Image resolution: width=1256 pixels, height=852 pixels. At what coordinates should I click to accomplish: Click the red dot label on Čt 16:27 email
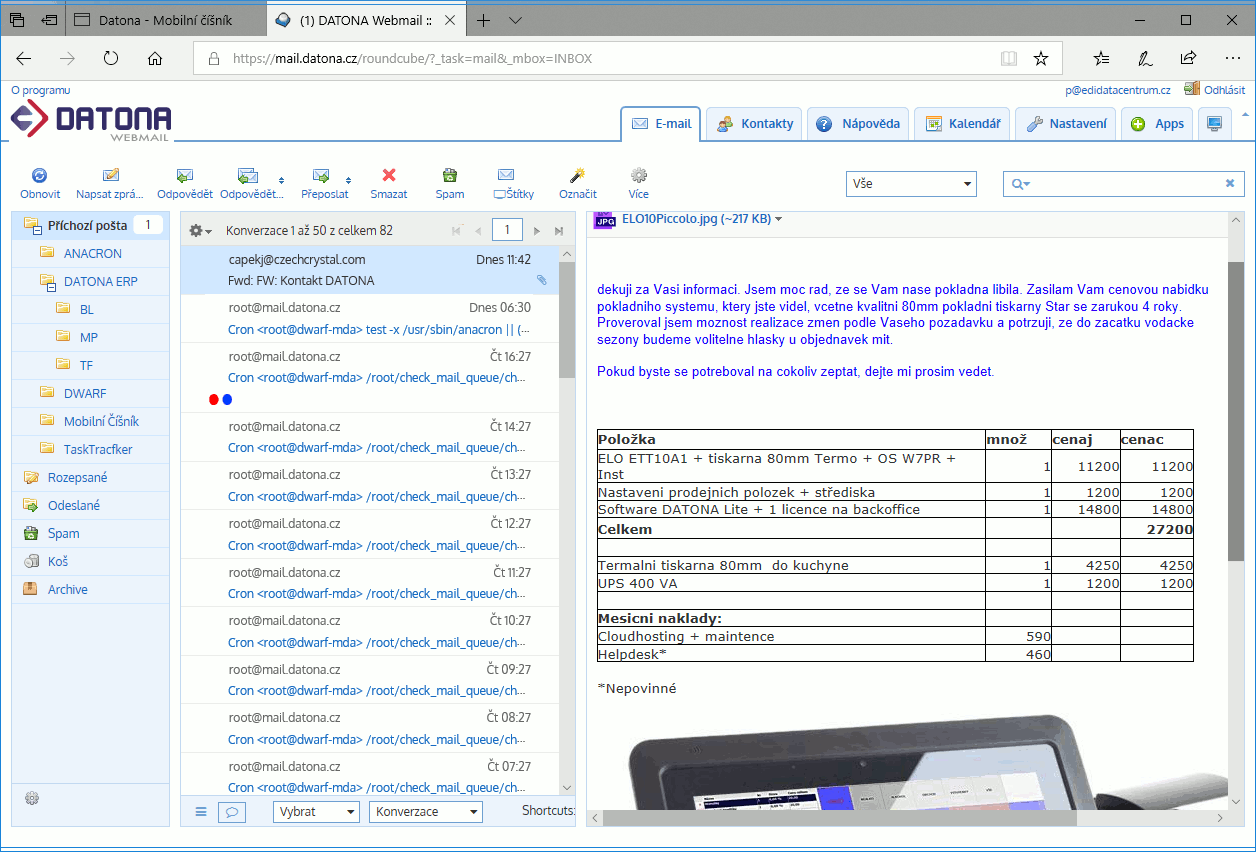pos(214,399)
